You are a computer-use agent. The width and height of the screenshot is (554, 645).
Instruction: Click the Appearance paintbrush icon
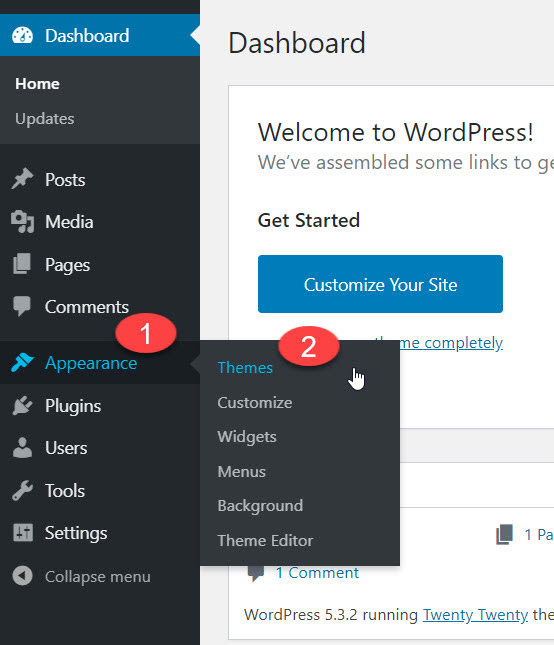click(22, 362)
